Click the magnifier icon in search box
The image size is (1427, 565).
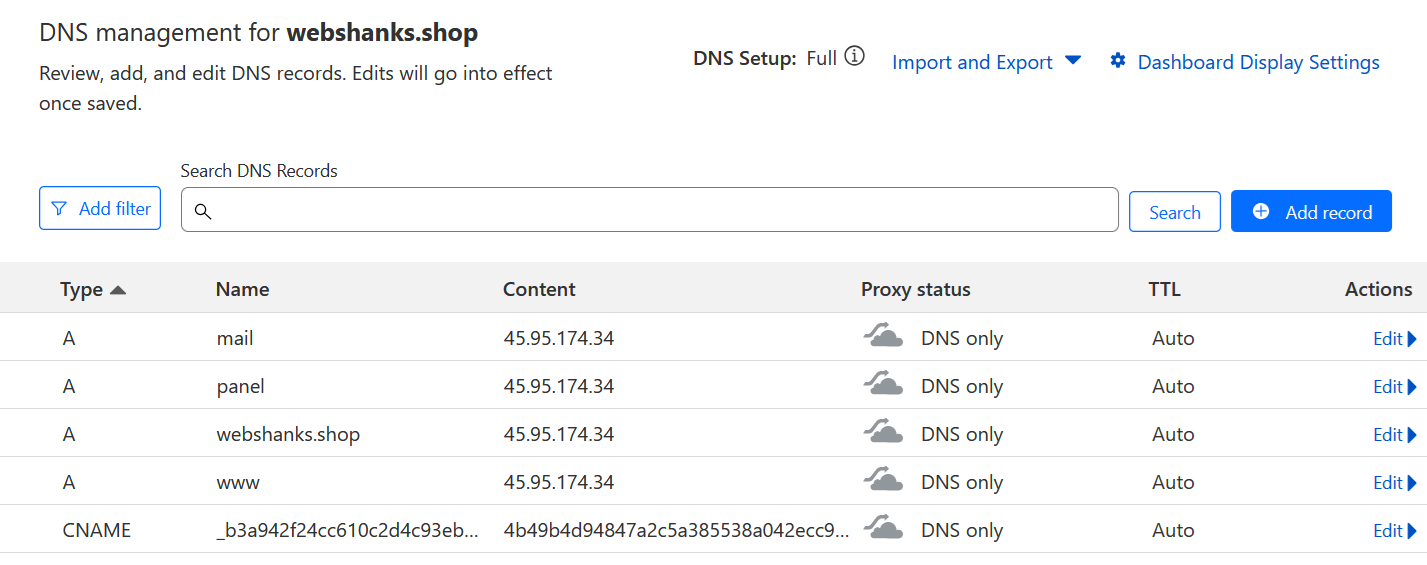(203, 211)
